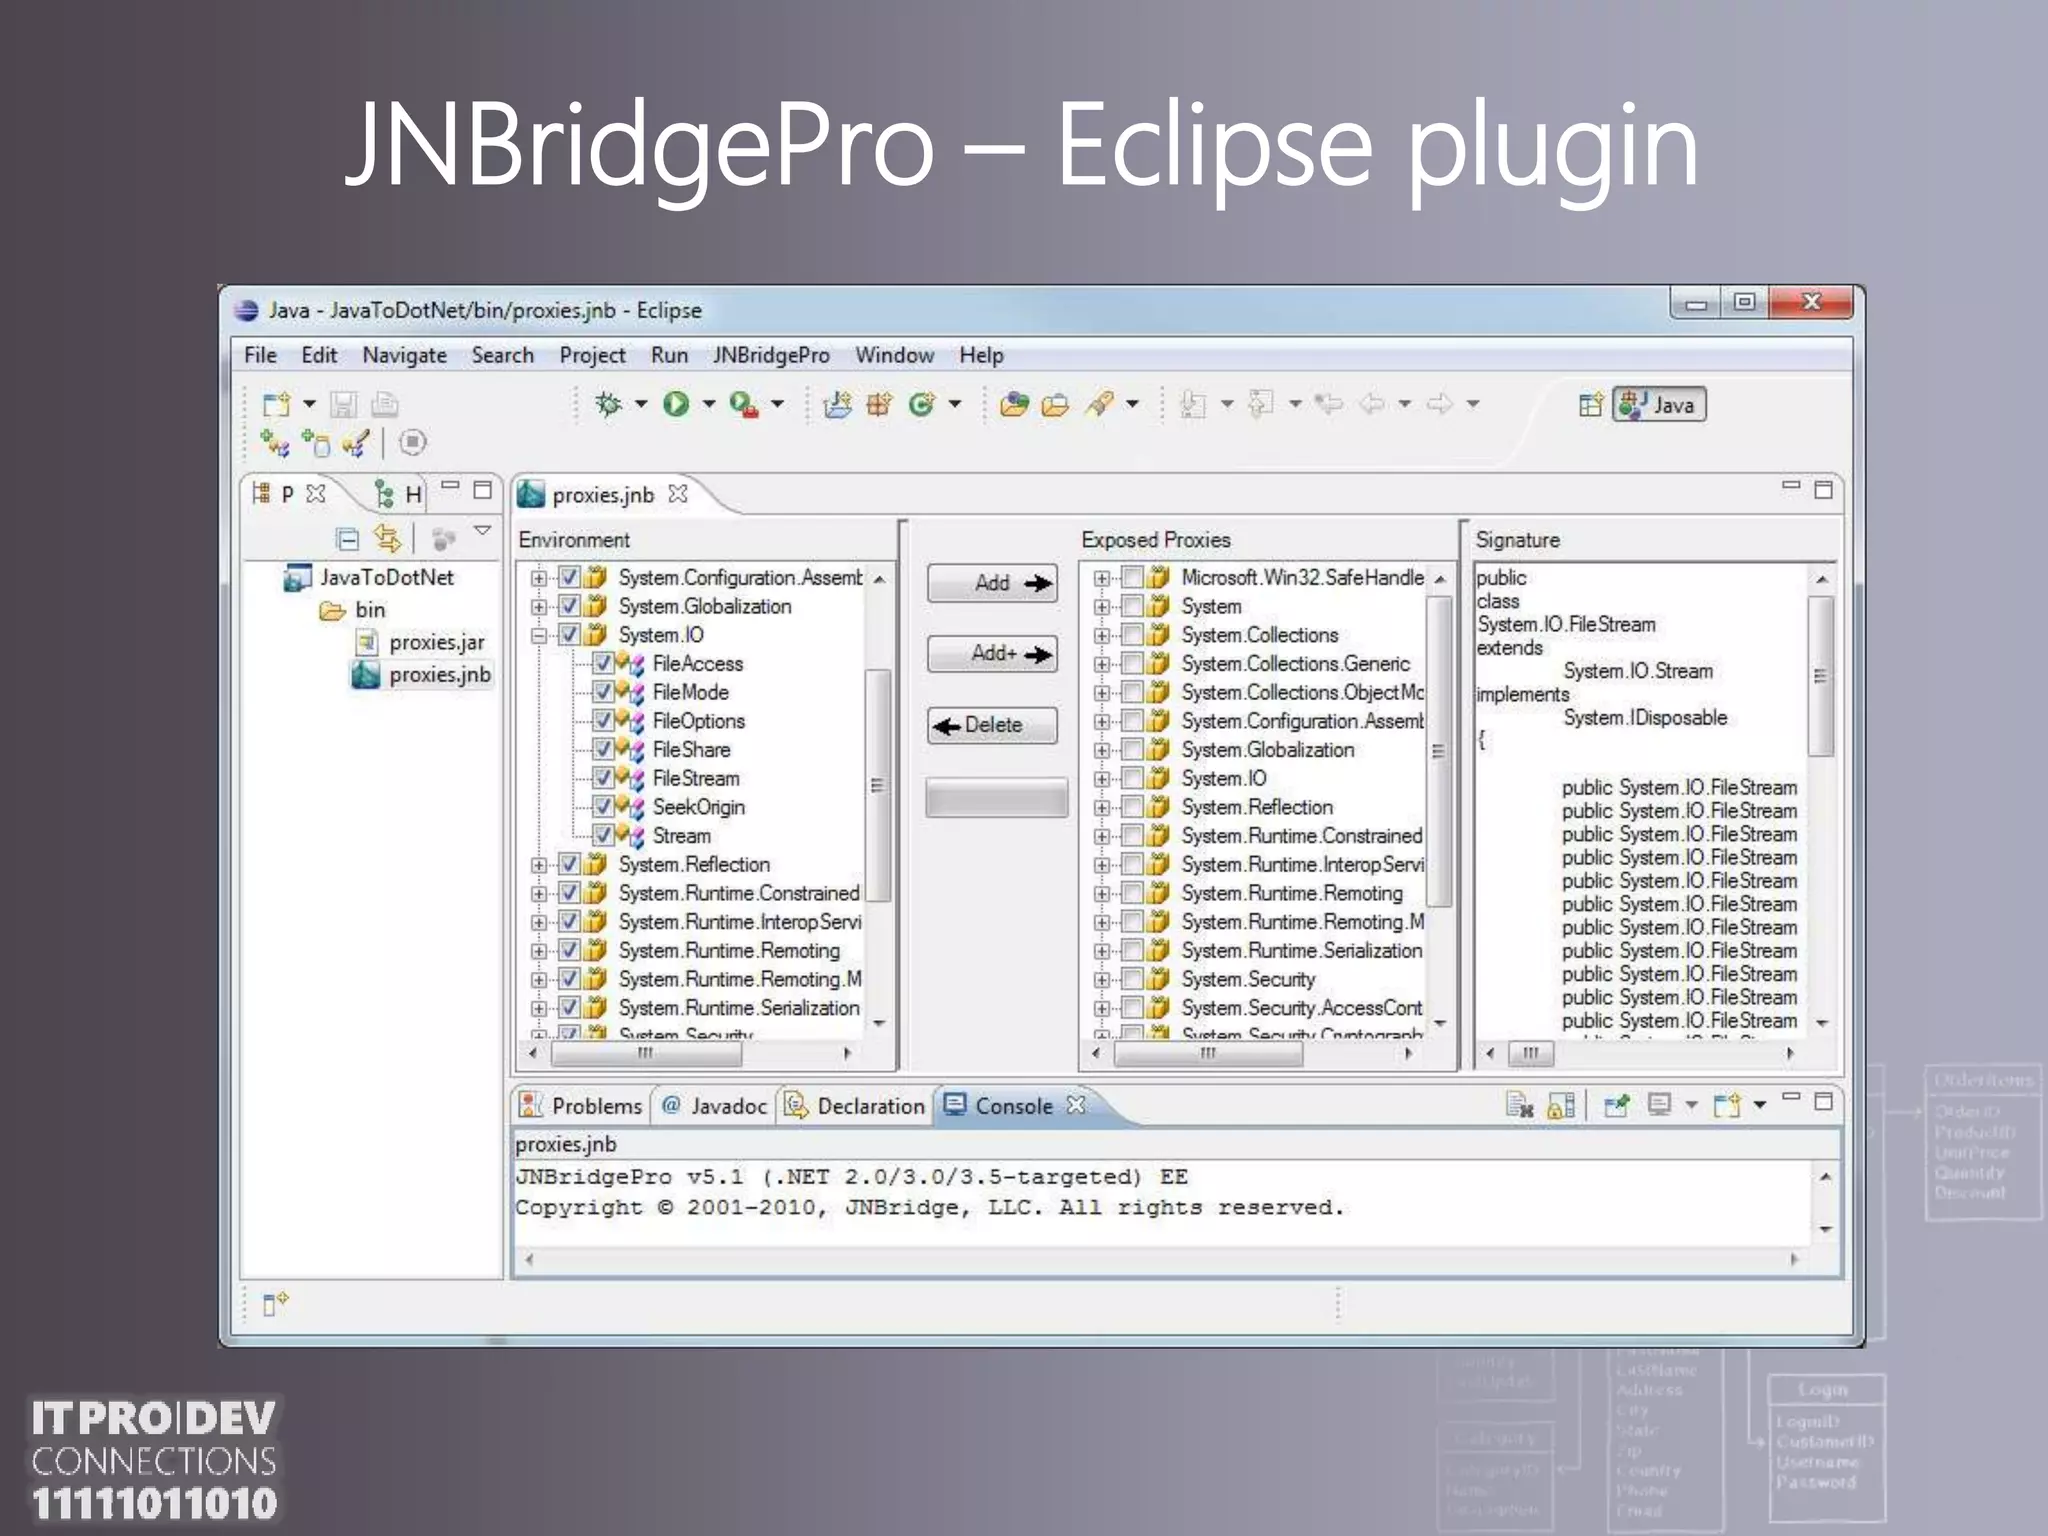Uncheck the SeekOrigin checkbox
This screenshot has height=1536, width=2048.
tap(603, 807)
